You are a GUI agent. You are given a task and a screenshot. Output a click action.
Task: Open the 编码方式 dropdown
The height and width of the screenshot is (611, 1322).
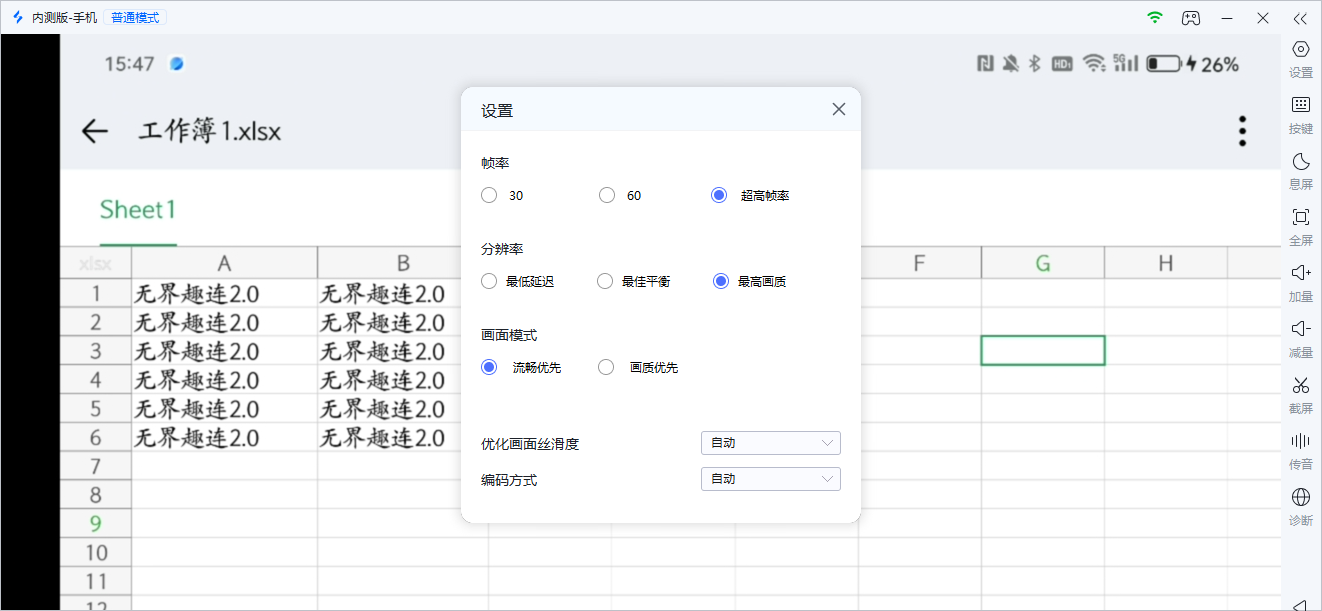[770, 479]
